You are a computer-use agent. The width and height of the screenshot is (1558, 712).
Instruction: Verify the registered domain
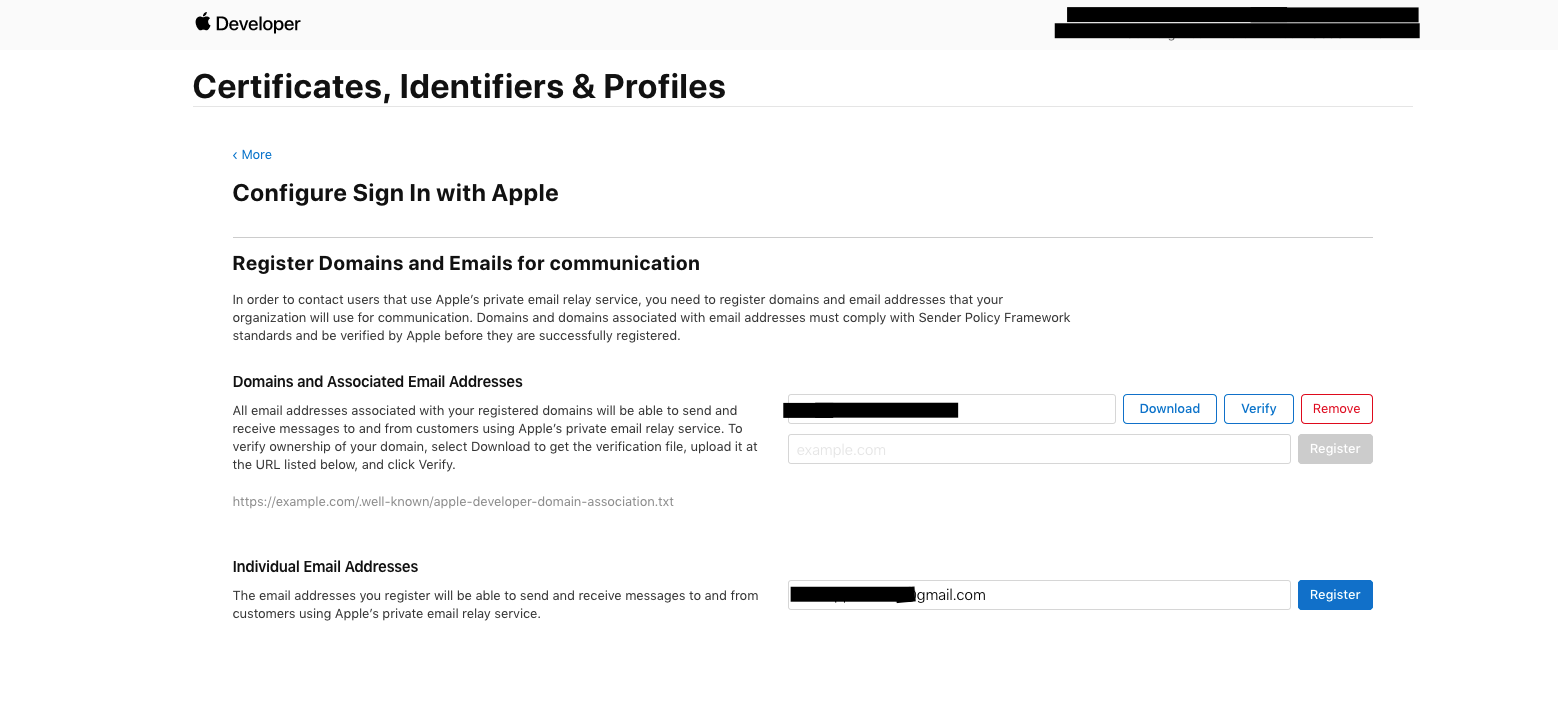(1258, 409)
